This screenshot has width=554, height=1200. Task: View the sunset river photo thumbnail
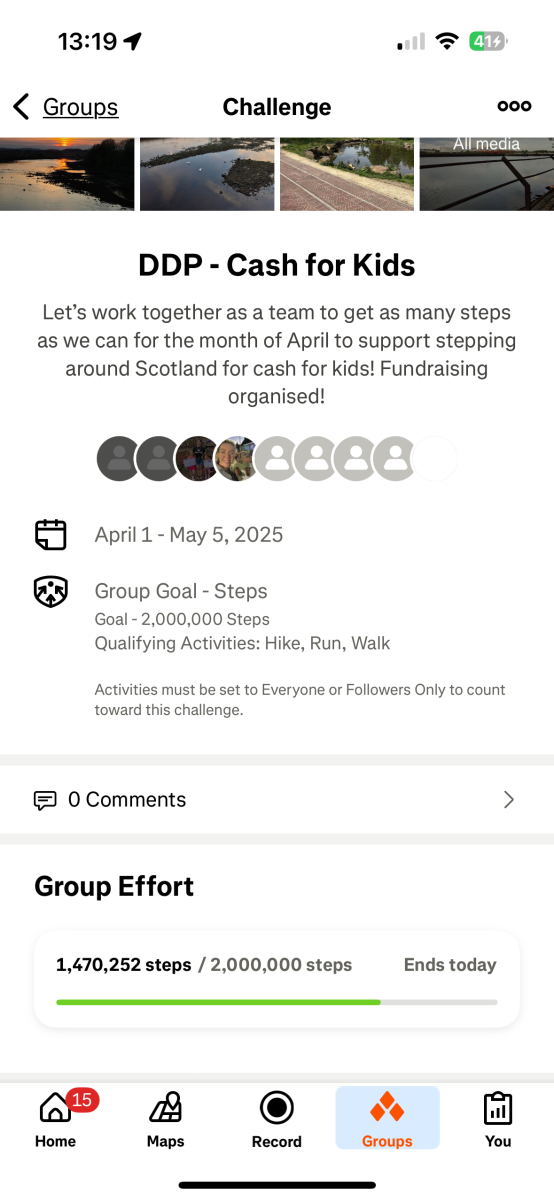coord(67,174)
